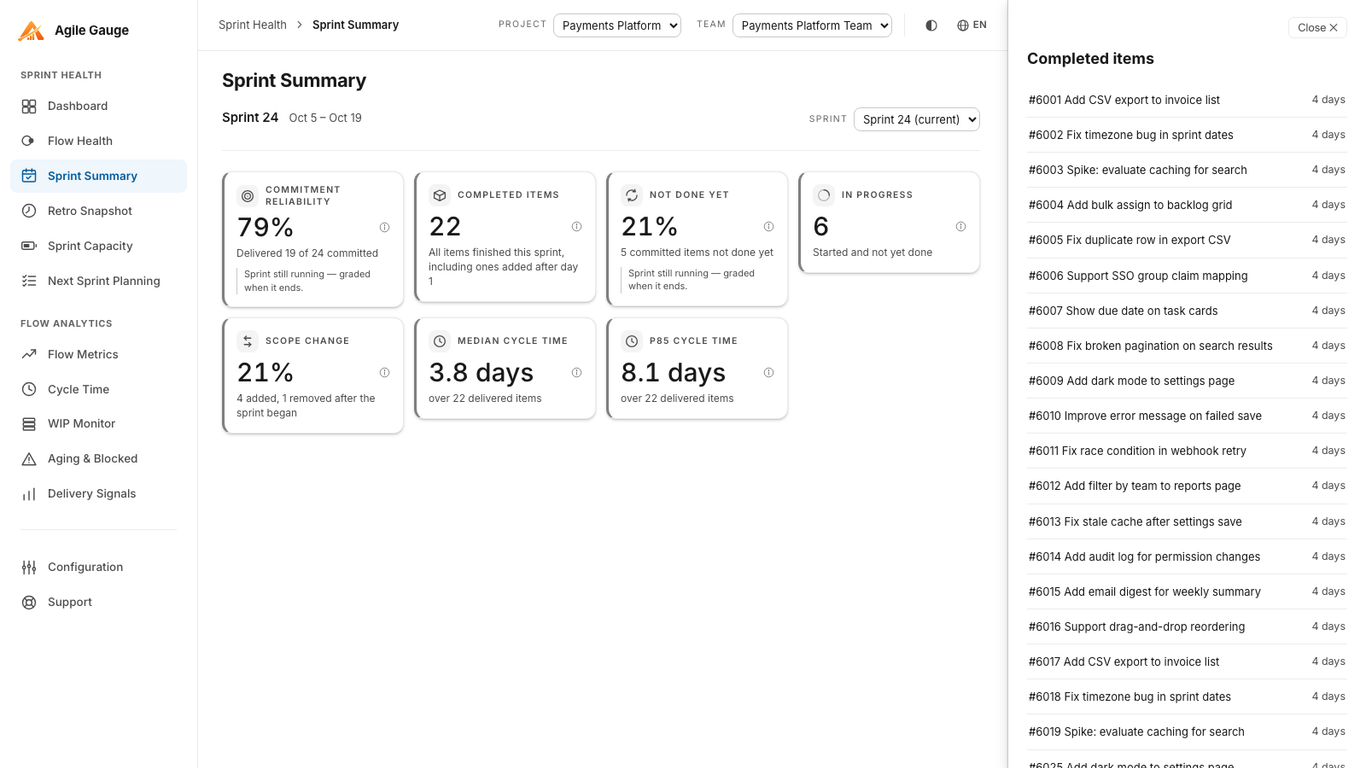This screenshot has height=768, width=1366.
Task: Open Flow Metrics in sidebar
Action: [x=98, y=354]
